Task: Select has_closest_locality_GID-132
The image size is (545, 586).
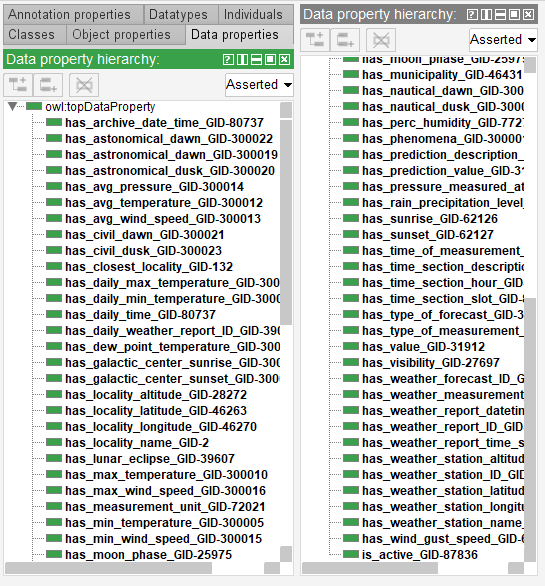Action: [149, 266]
